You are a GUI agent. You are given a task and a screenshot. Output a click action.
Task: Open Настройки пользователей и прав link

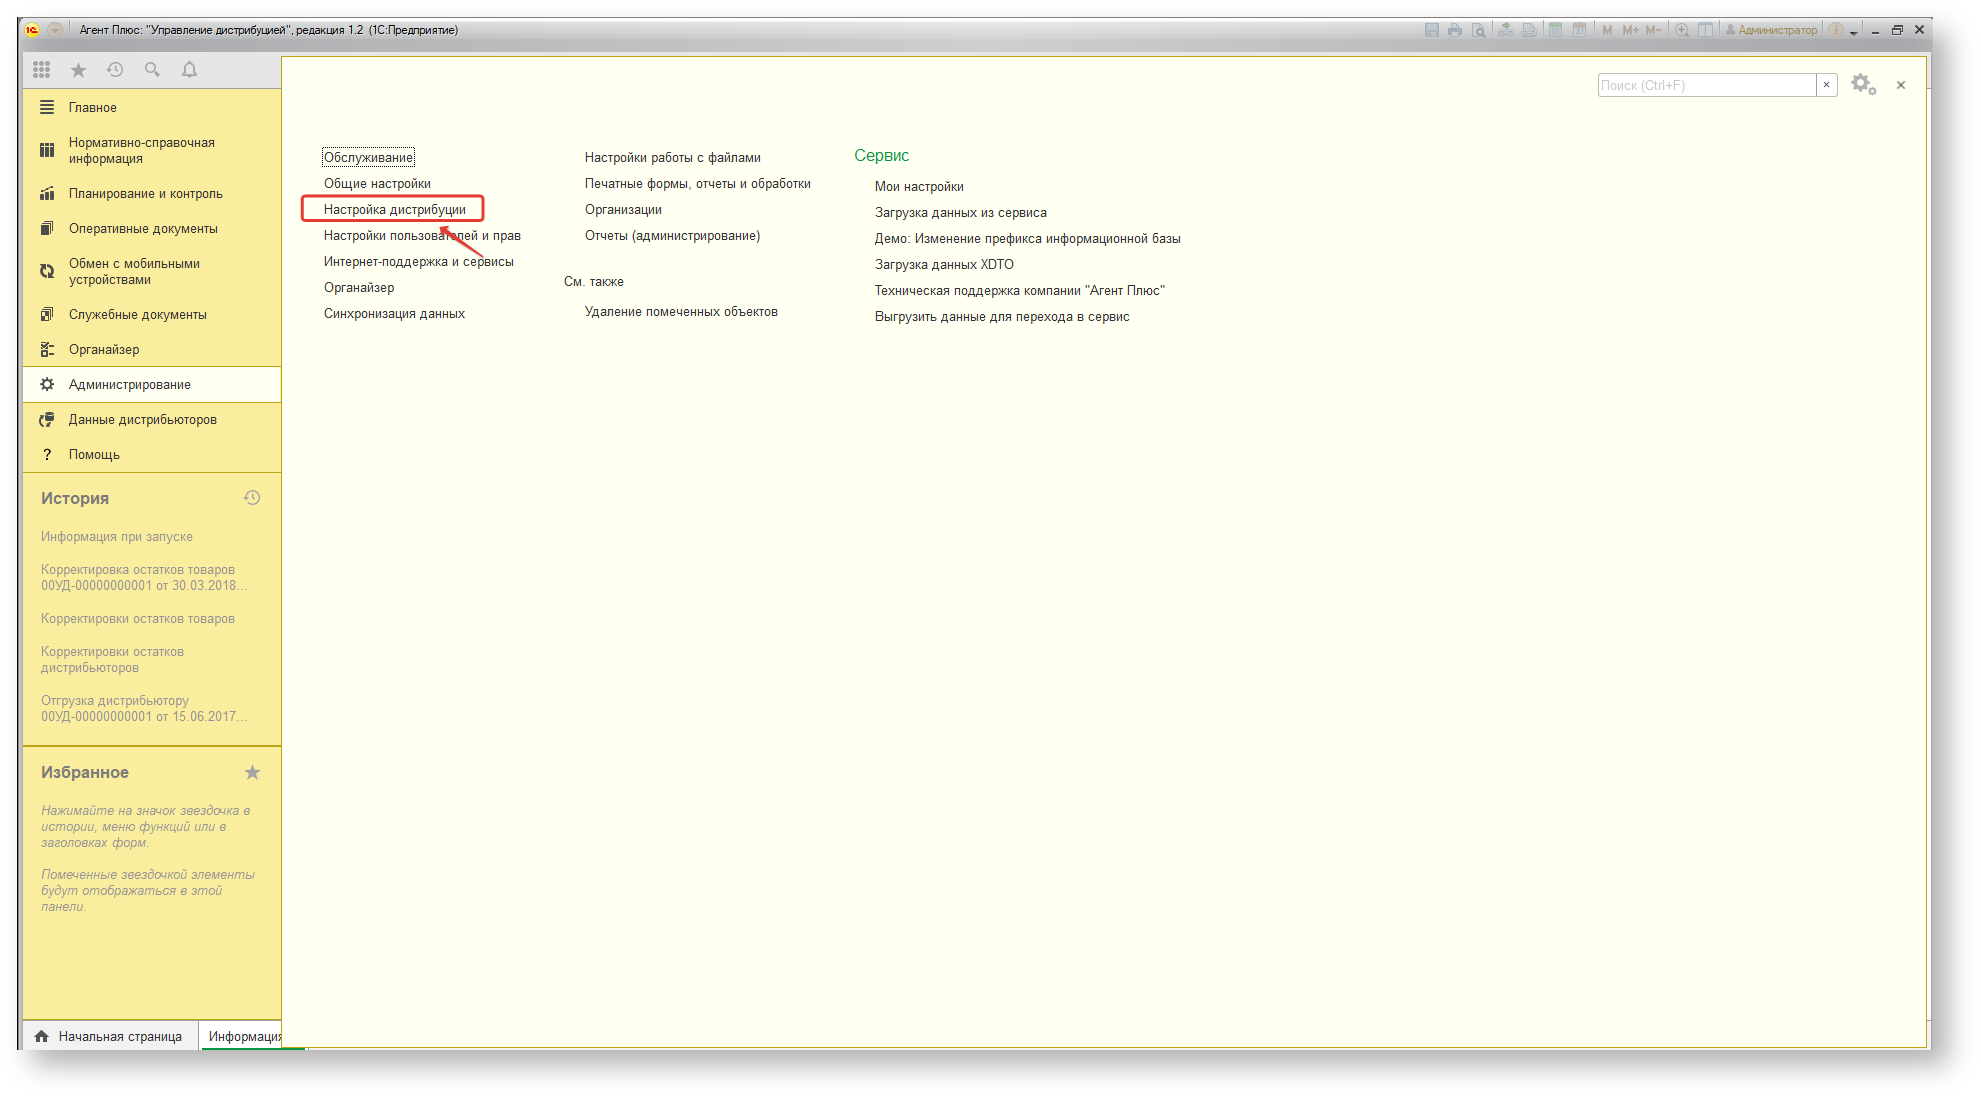click(422, 235)
